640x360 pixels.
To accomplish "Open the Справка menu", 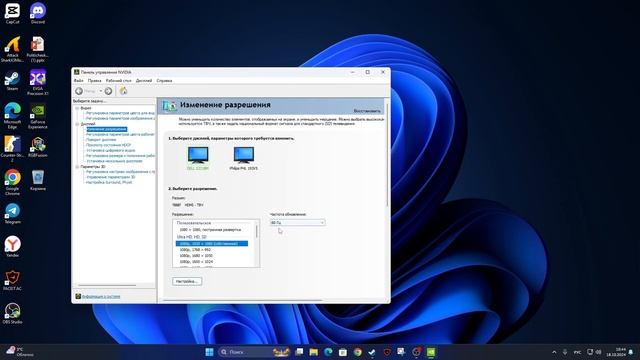I will [x=164, y=81].
